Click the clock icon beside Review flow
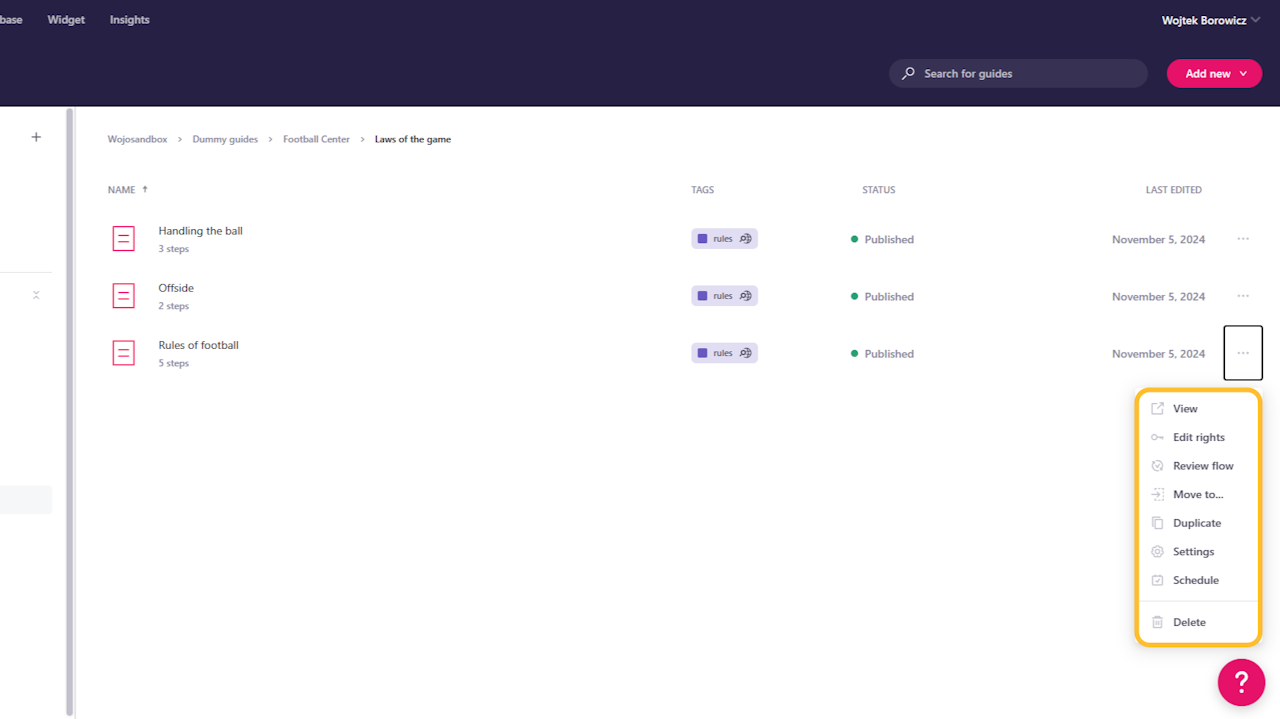This screenshot has height=719, width=1280. 1158,465
